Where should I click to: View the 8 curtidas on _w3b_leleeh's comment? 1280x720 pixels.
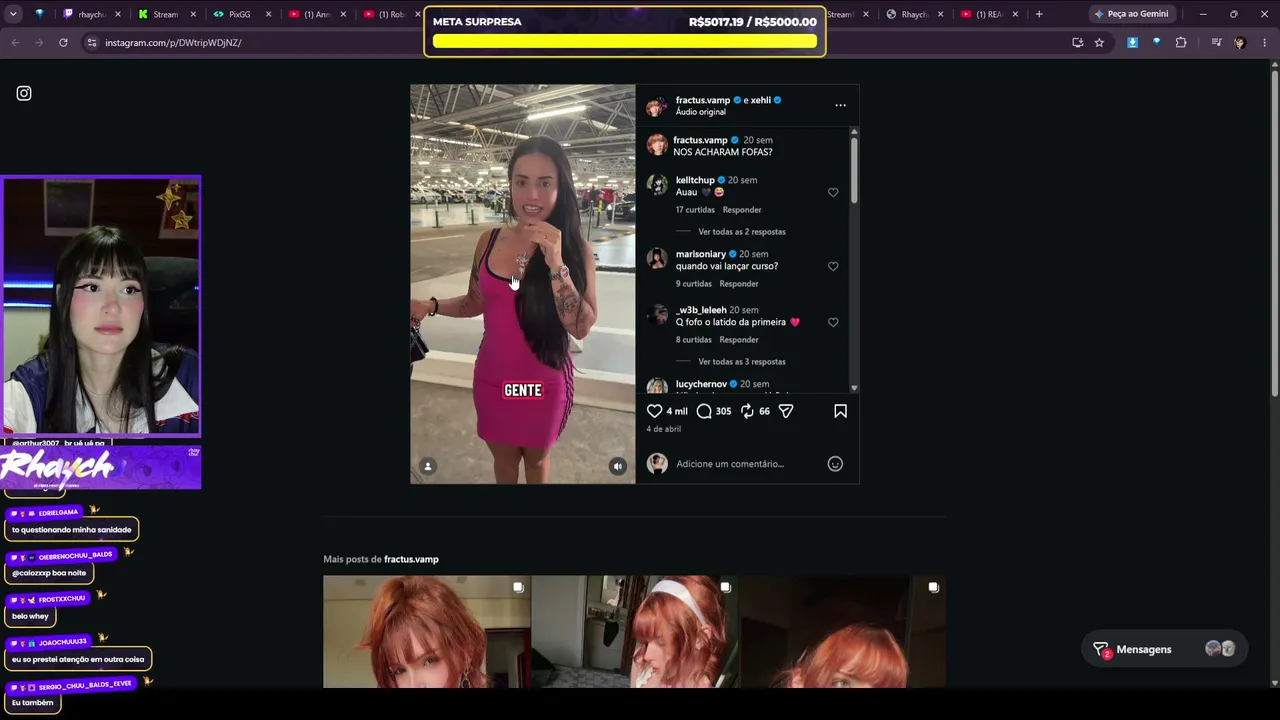tap(694, 340)
